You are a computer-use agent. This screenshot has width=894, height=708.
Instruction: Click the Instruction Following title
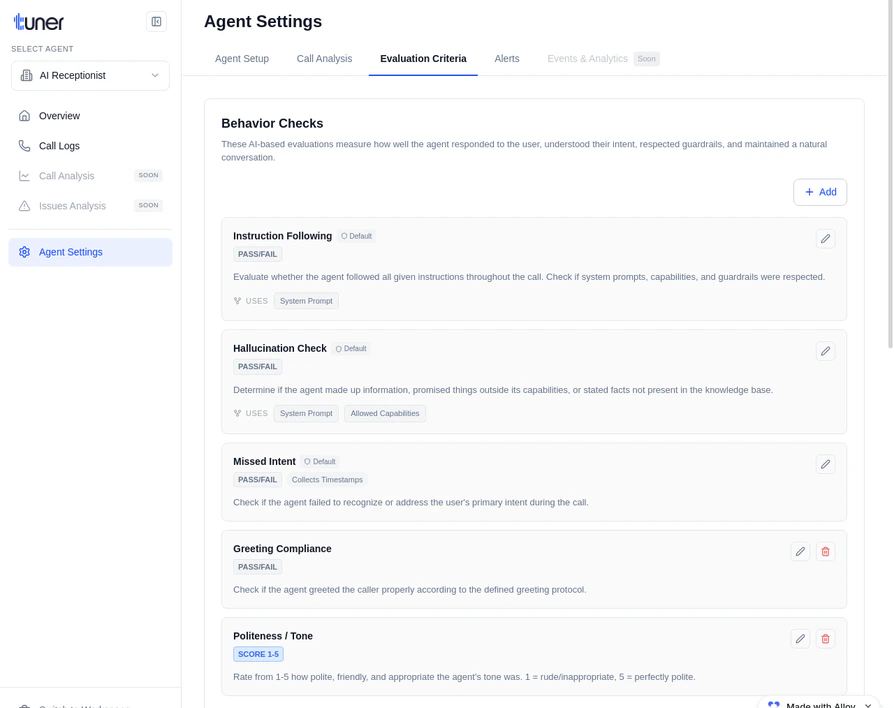pos(282,236)
